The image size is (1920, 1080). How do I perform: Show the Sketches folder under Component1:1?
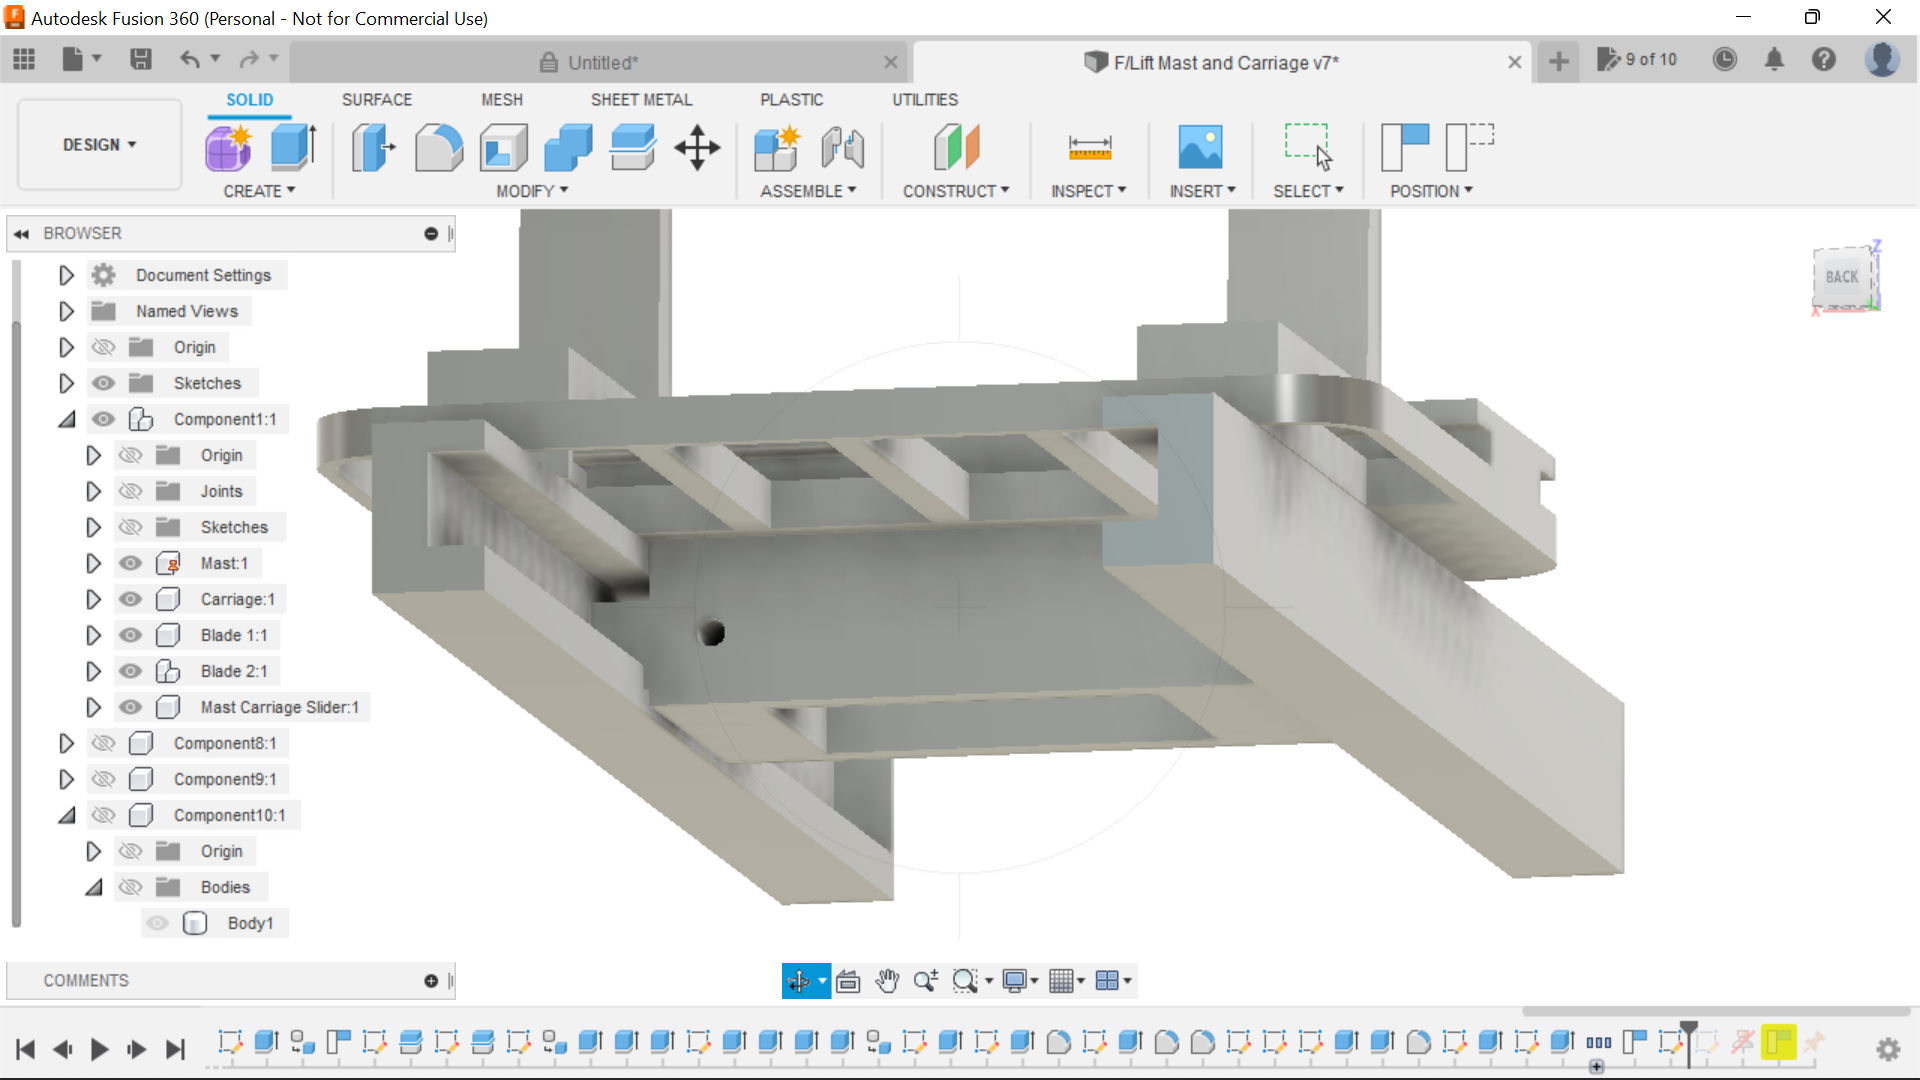tap(131, 527)
